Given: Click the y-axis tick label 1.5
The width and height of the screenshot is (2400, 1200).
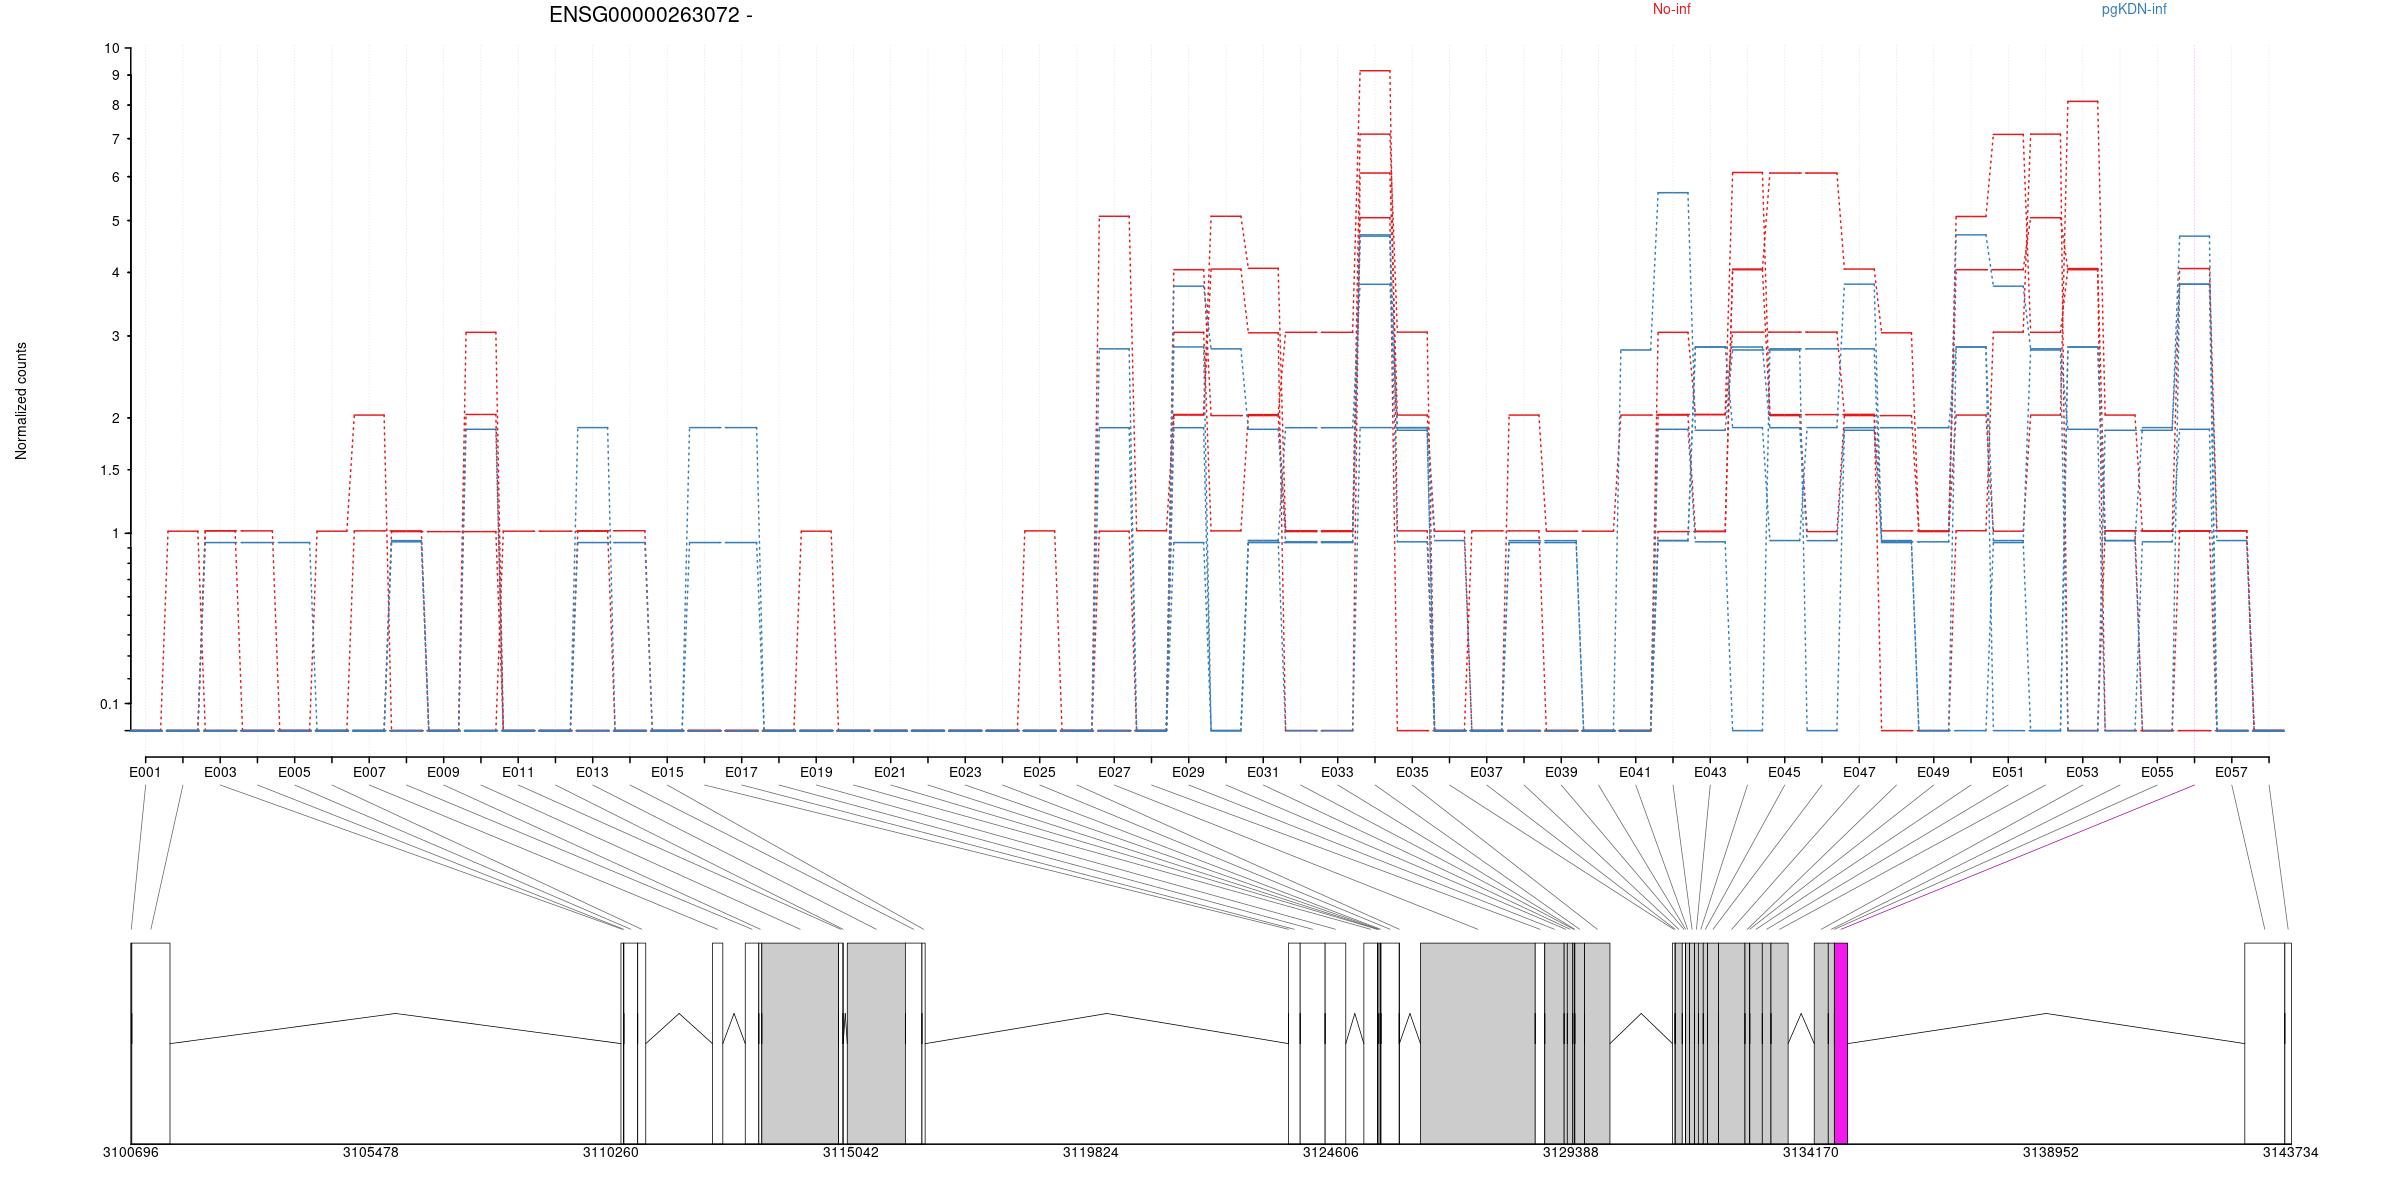Looking at the screenshot, I should pyautogui.click(x=109, y=471).
